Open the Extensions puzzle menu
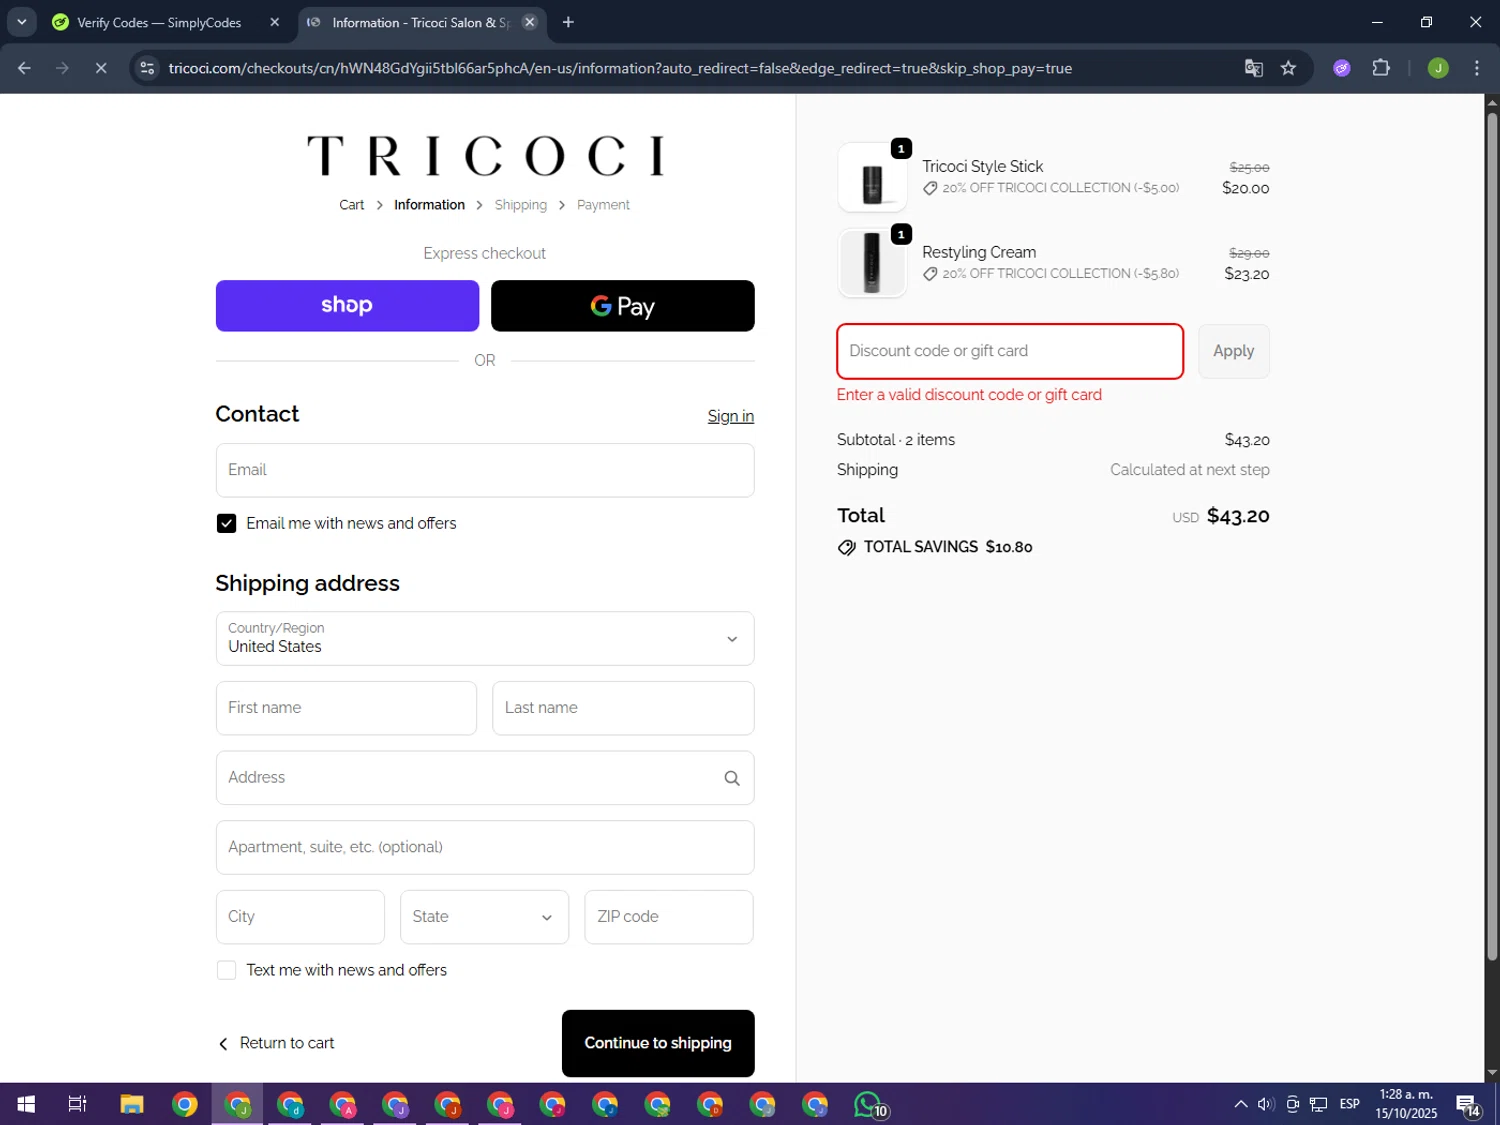1500x1125 pixels. click(1381, 68)
